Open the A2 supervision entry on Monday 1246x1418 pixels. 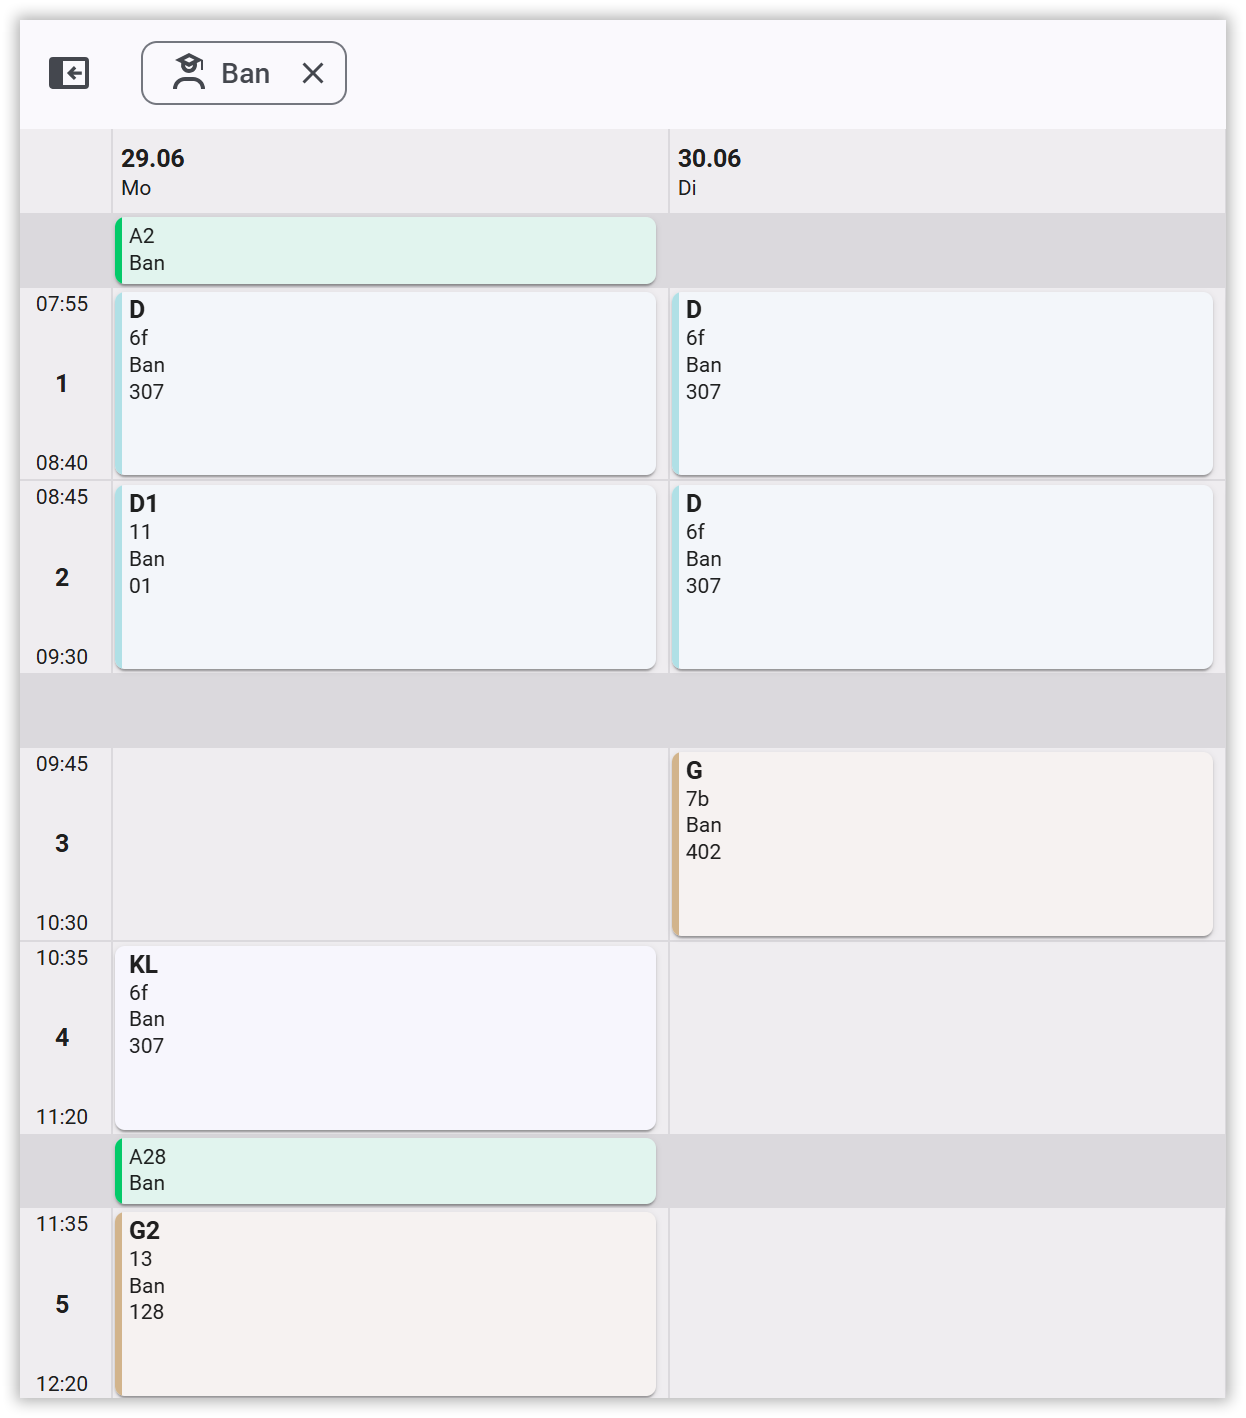[x=386, y=250]
